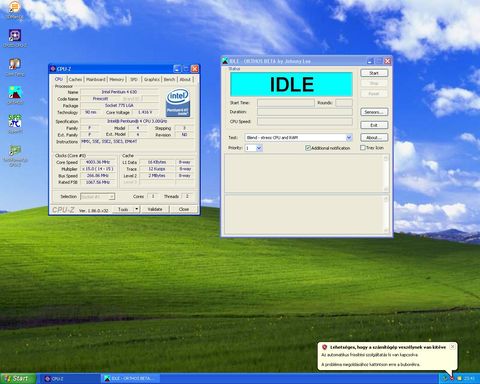
Task: Open the Windows Start menu
Action: click(17, 379)
